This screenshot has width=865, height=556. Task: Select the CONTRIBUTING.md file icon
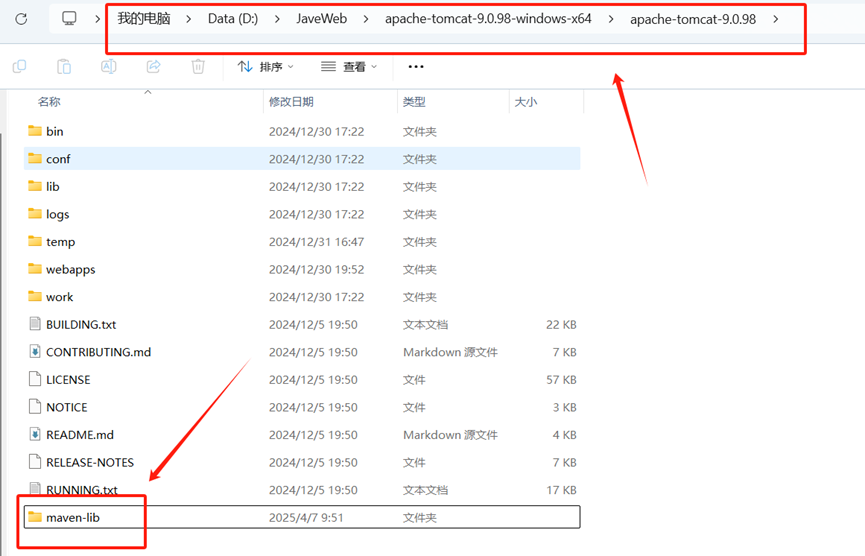(35, 351)
